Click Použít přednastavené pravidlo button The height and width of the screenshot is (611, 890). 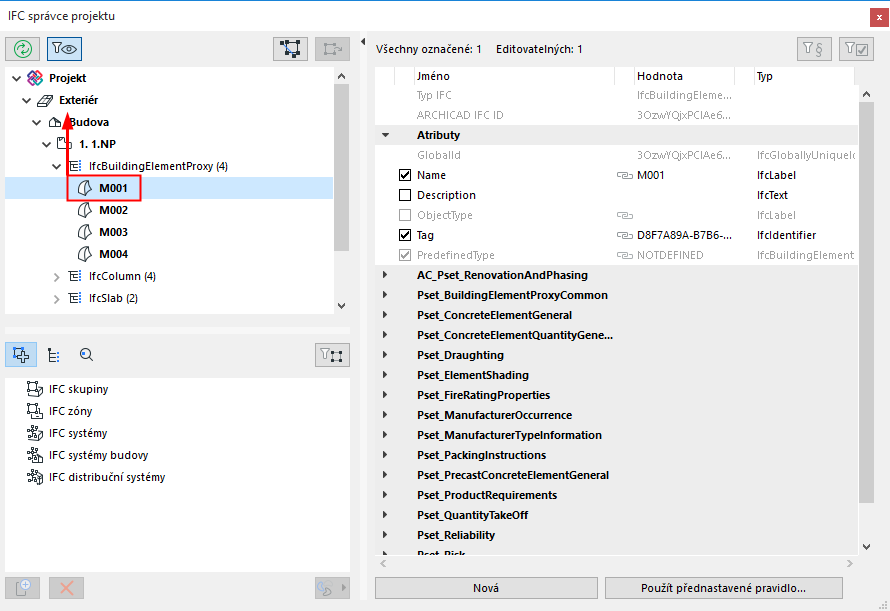click(723, 588)
